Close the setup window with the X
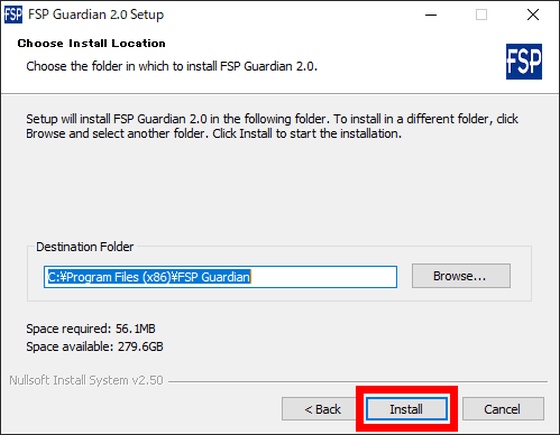The height and width of the screenshot is (435, 560). (x=533, y=15)
